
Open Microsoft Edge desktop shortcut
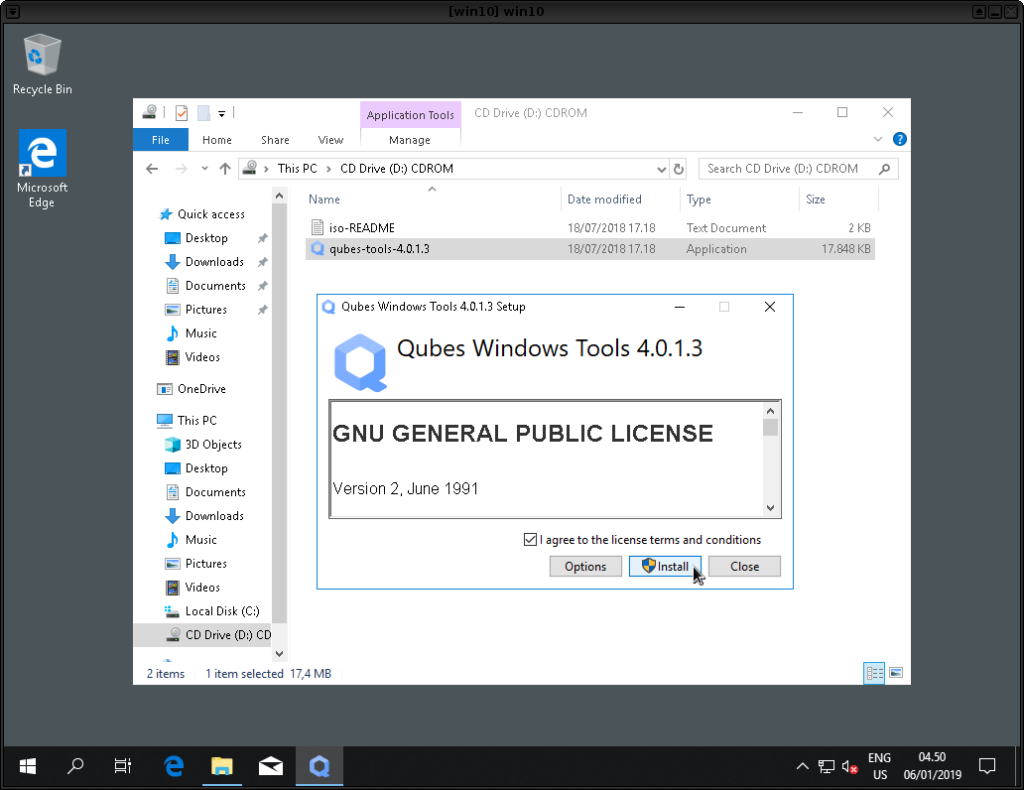click(x=42, y=168)
